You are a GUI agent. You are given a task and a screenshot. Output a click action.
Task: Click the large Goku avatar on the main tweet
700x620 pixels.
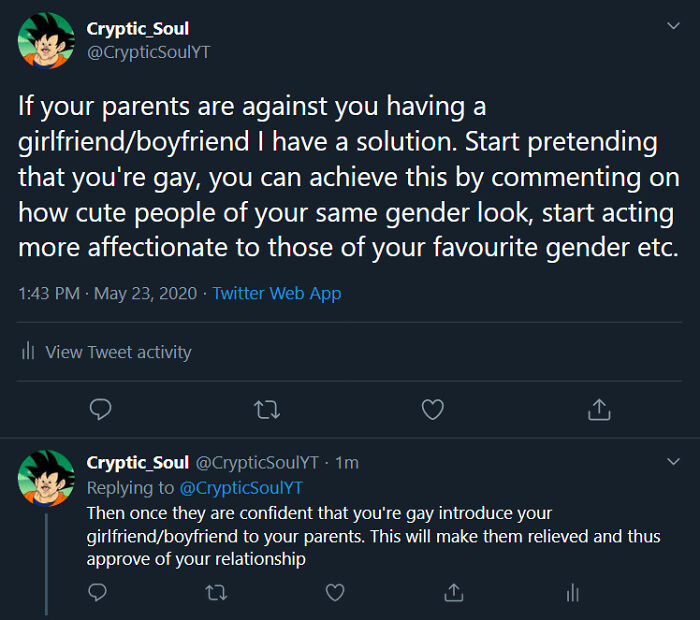click(46, 41)
